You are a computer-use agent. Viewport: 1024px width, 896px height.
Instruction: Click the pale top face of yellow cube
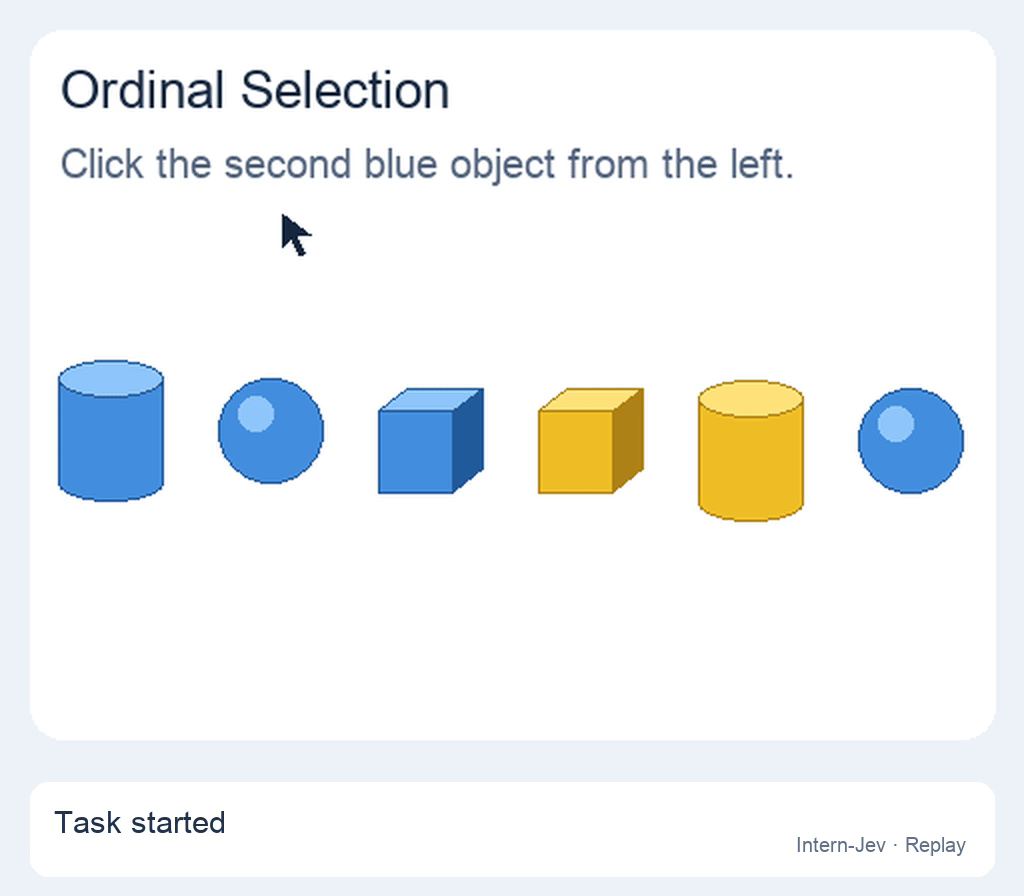coord(591,400)
